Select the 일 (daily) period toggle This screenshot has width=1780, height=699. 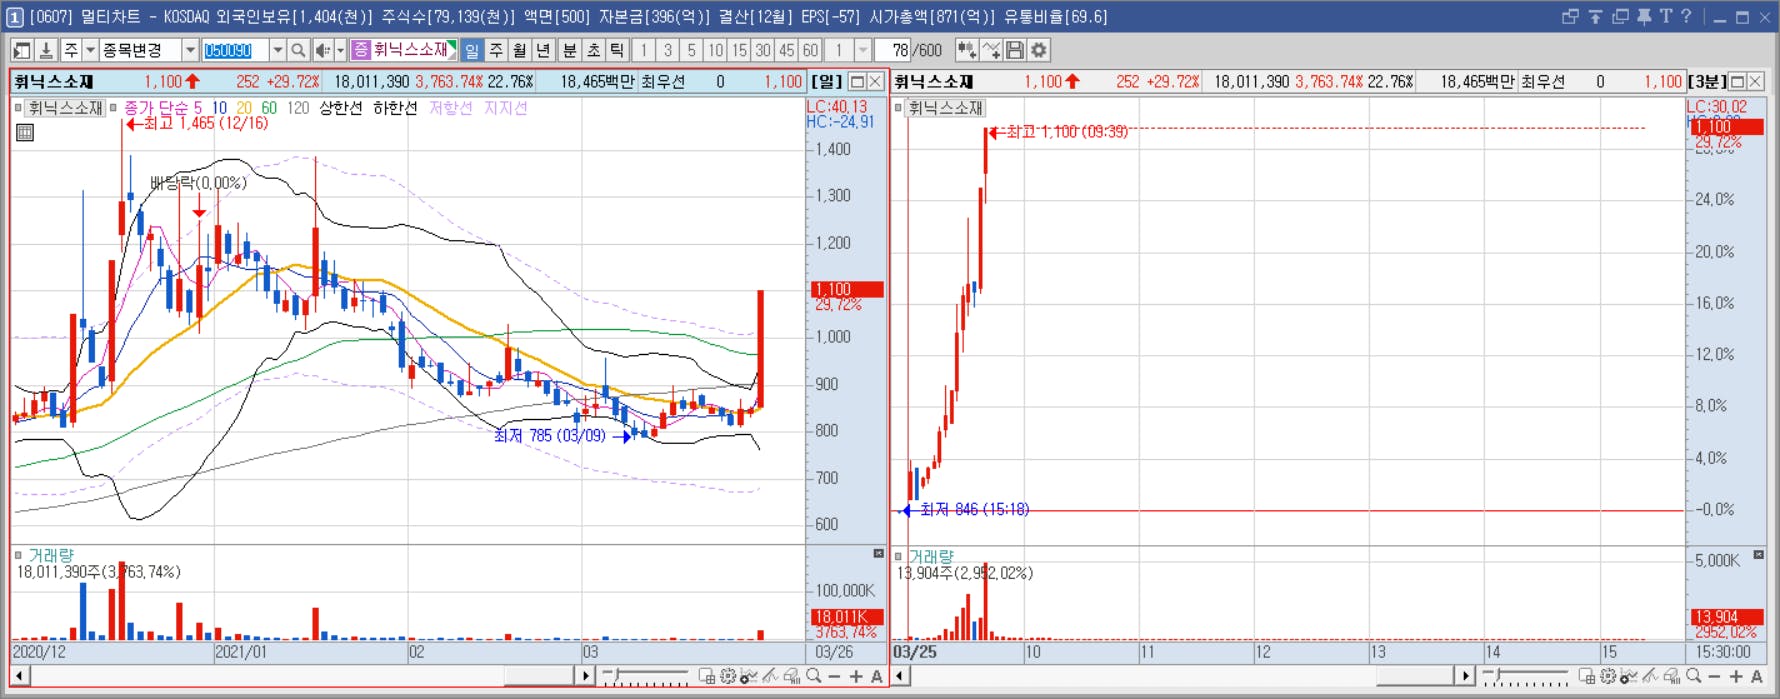pyautogui.click(x=472, y=50)
